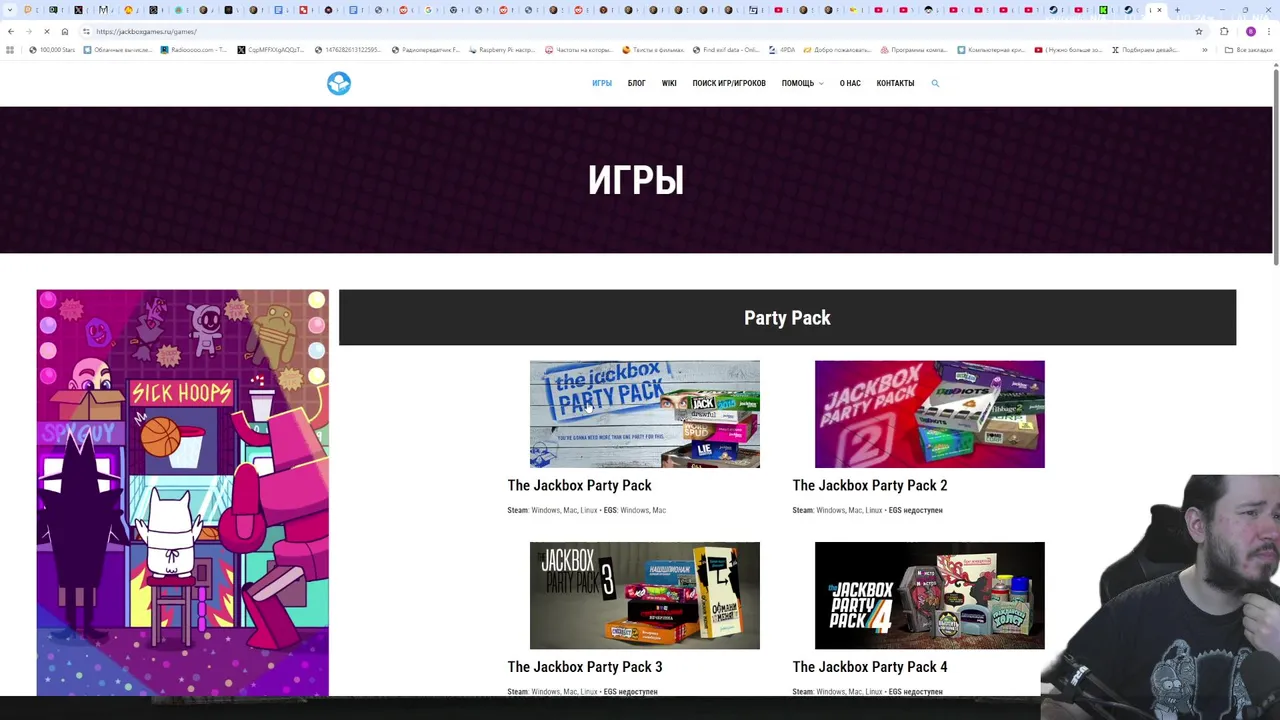The height and width of the screenshot is (720, 1280).
Task: View site information icon beside the URL
Action: pos(86,31)
